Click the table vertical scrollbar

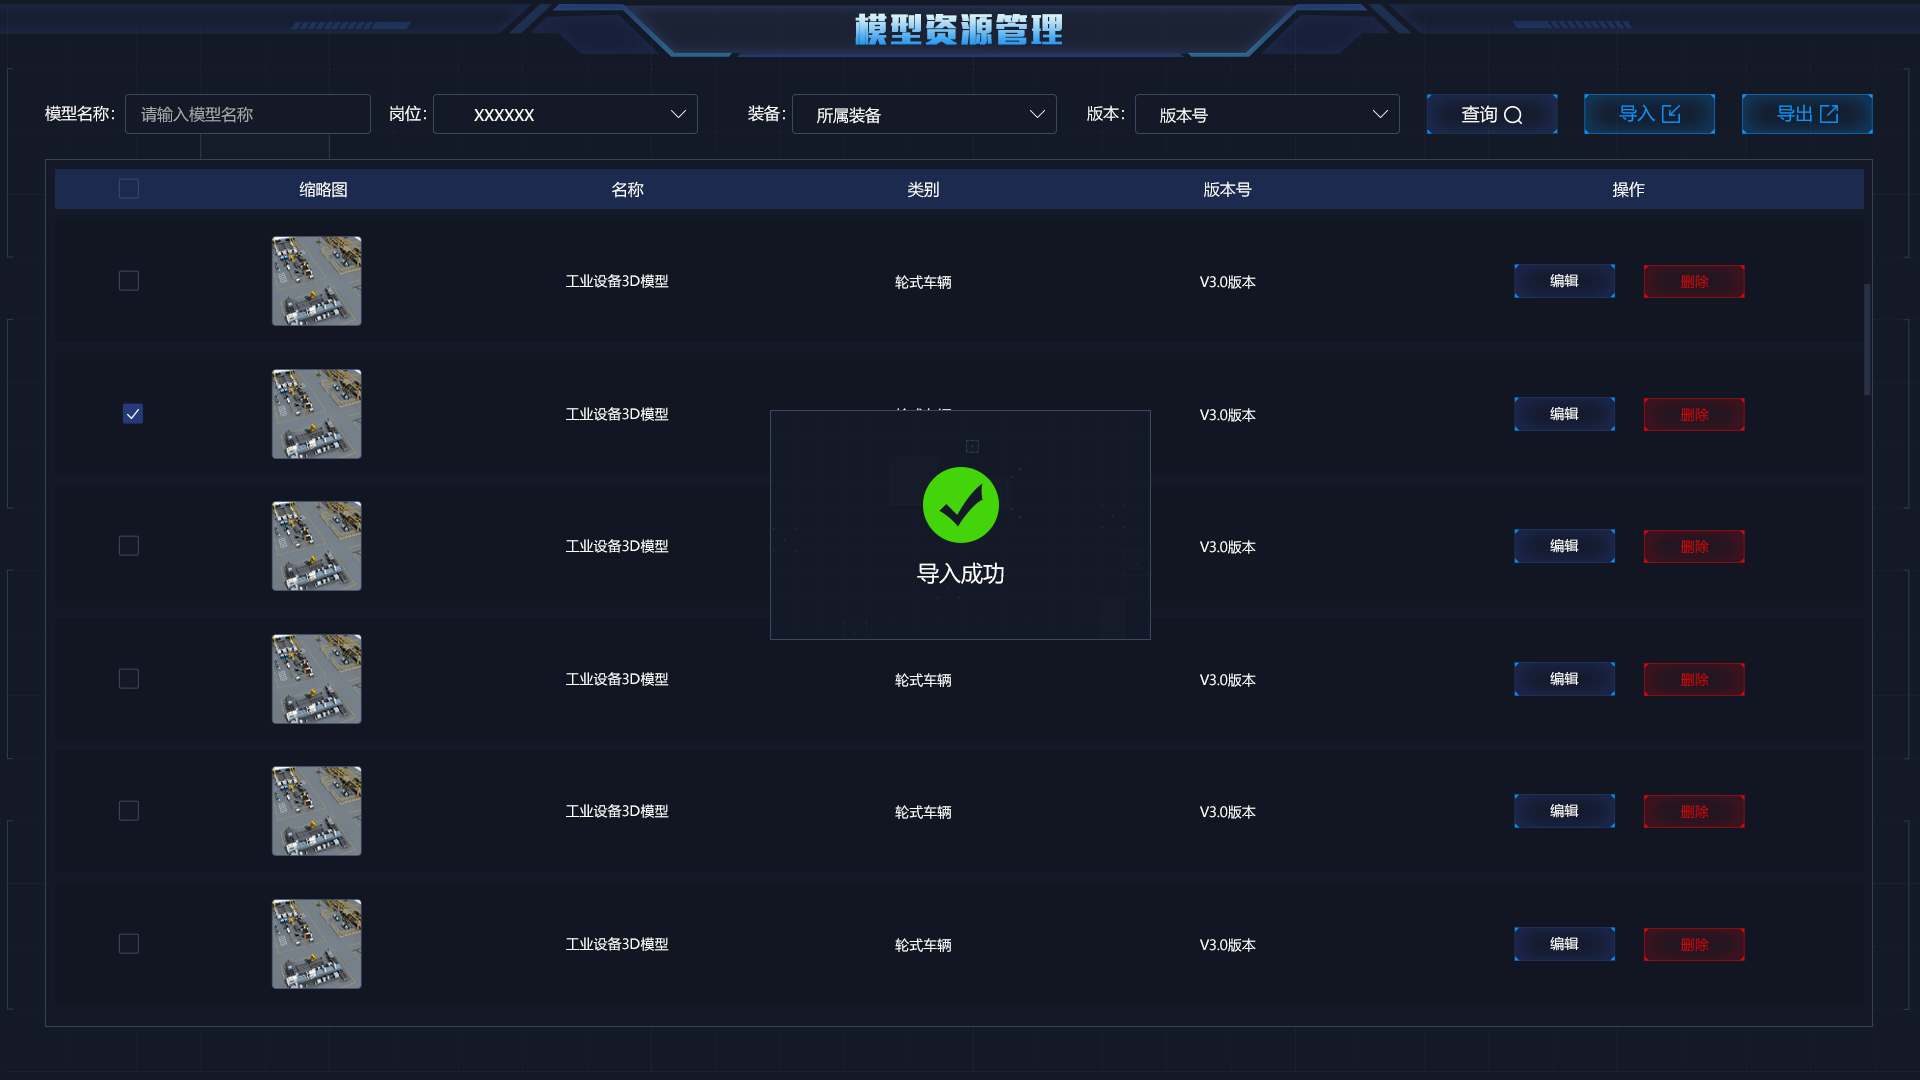pos(1866,340)
